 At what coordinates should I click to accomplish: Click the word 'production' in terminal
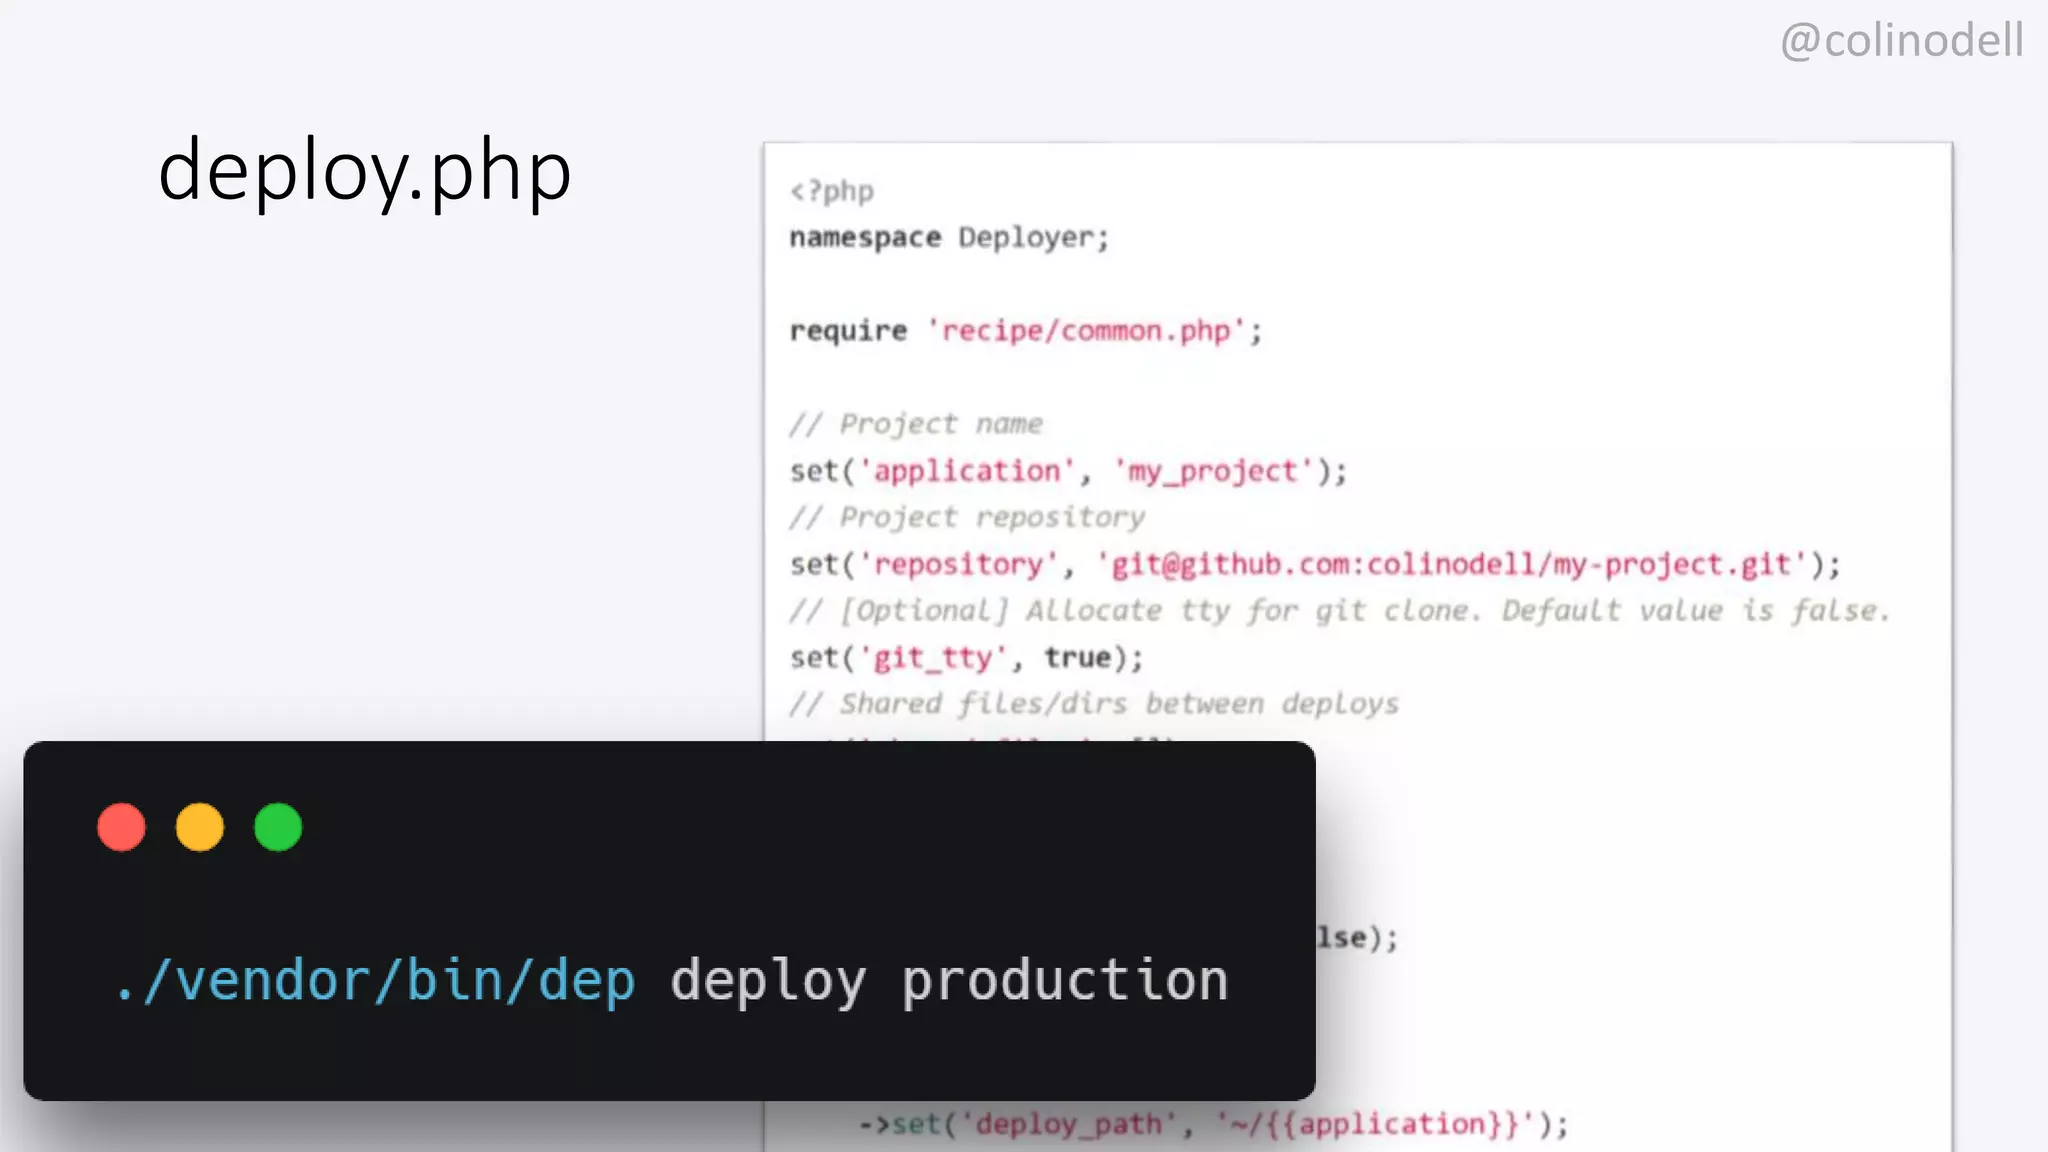[1065, 980]
